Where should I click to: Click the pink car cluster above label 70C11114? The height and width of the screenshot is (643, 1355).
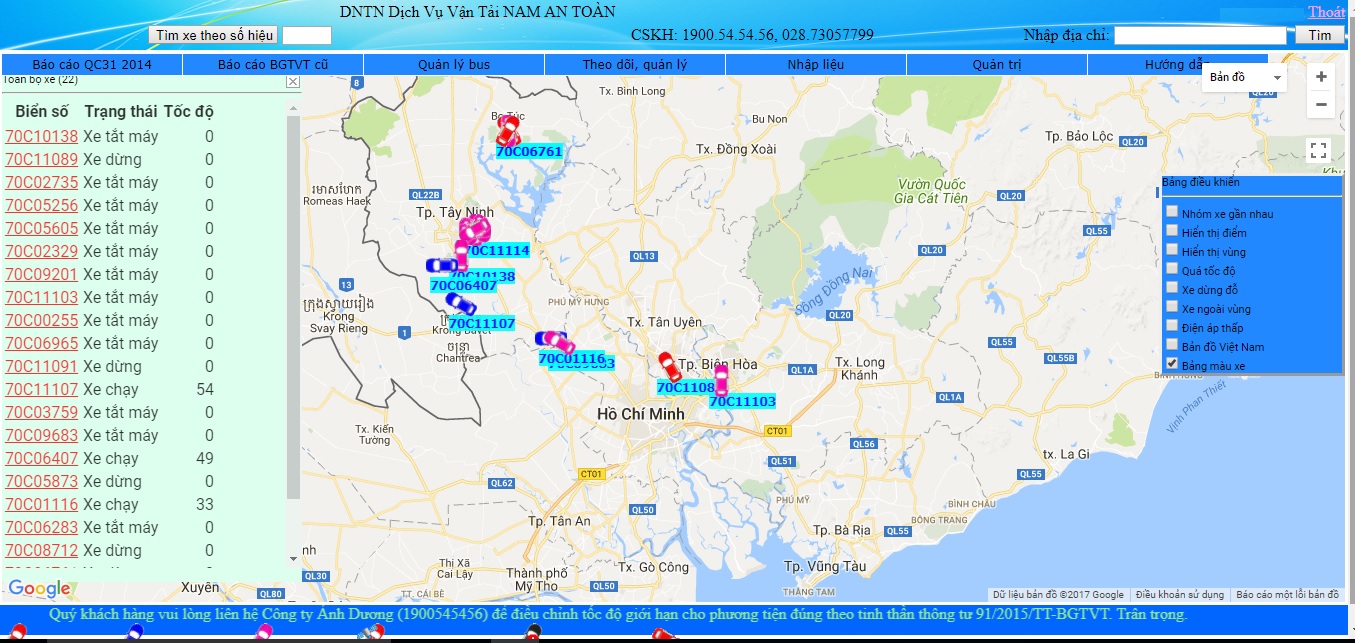click(x=474, y=231)
